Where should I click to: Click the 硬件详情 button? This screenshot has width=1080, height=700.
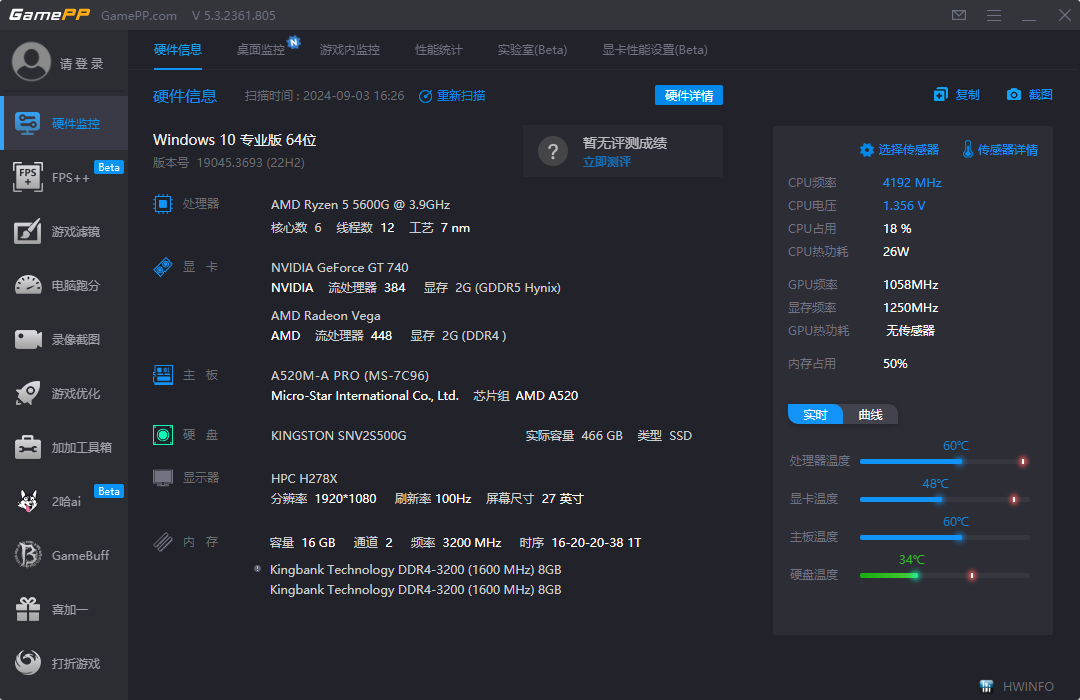click(688, 94)
